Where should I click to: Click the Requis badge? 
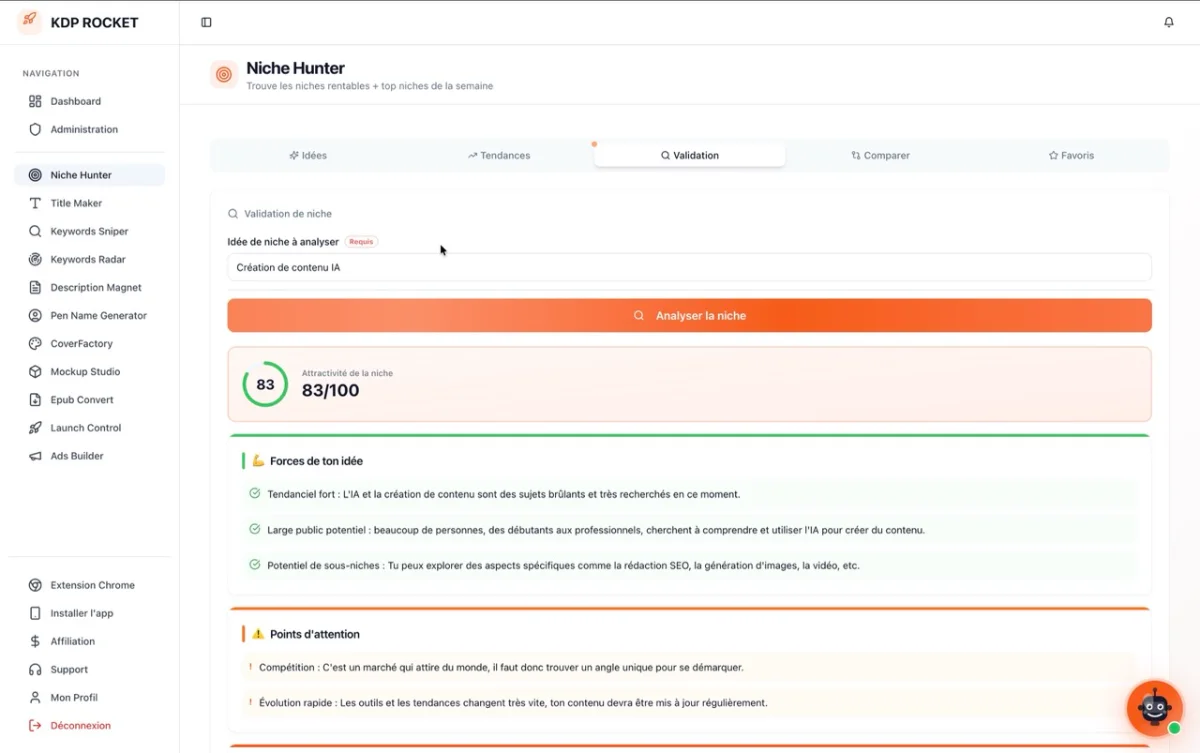[x=362, y=241]
